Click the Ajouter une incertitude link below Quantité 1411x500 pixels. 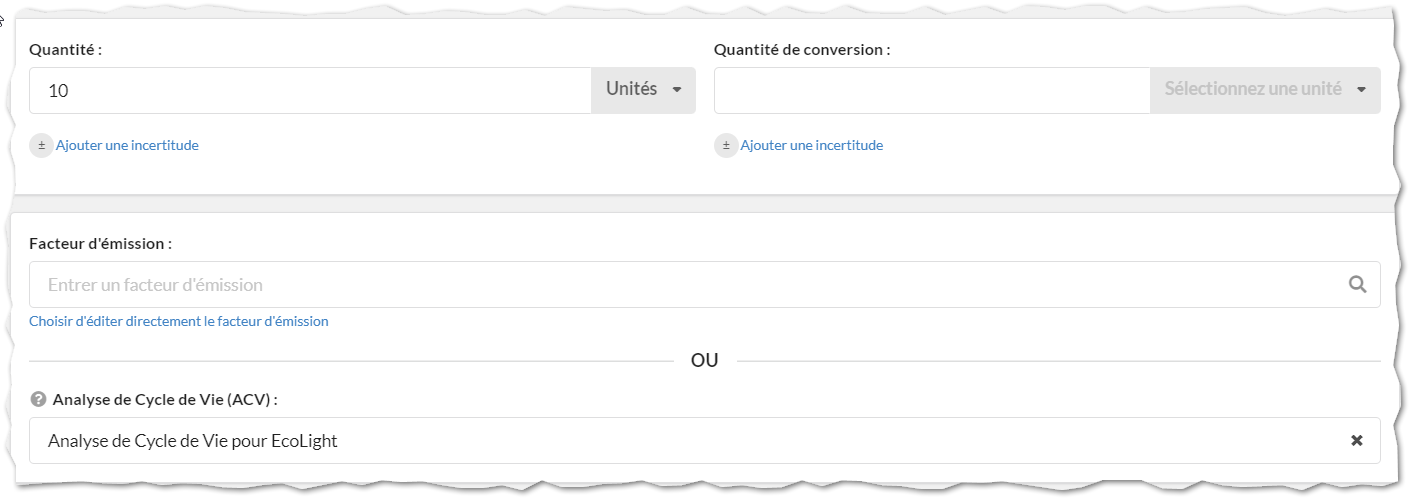coord(127,145)
